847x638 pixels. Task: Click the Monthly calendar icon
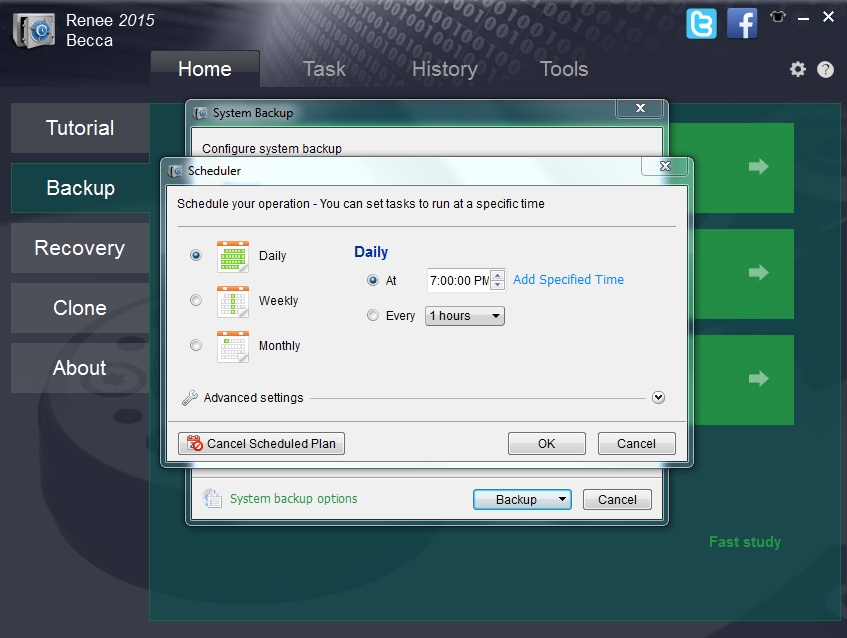[233, 347]
